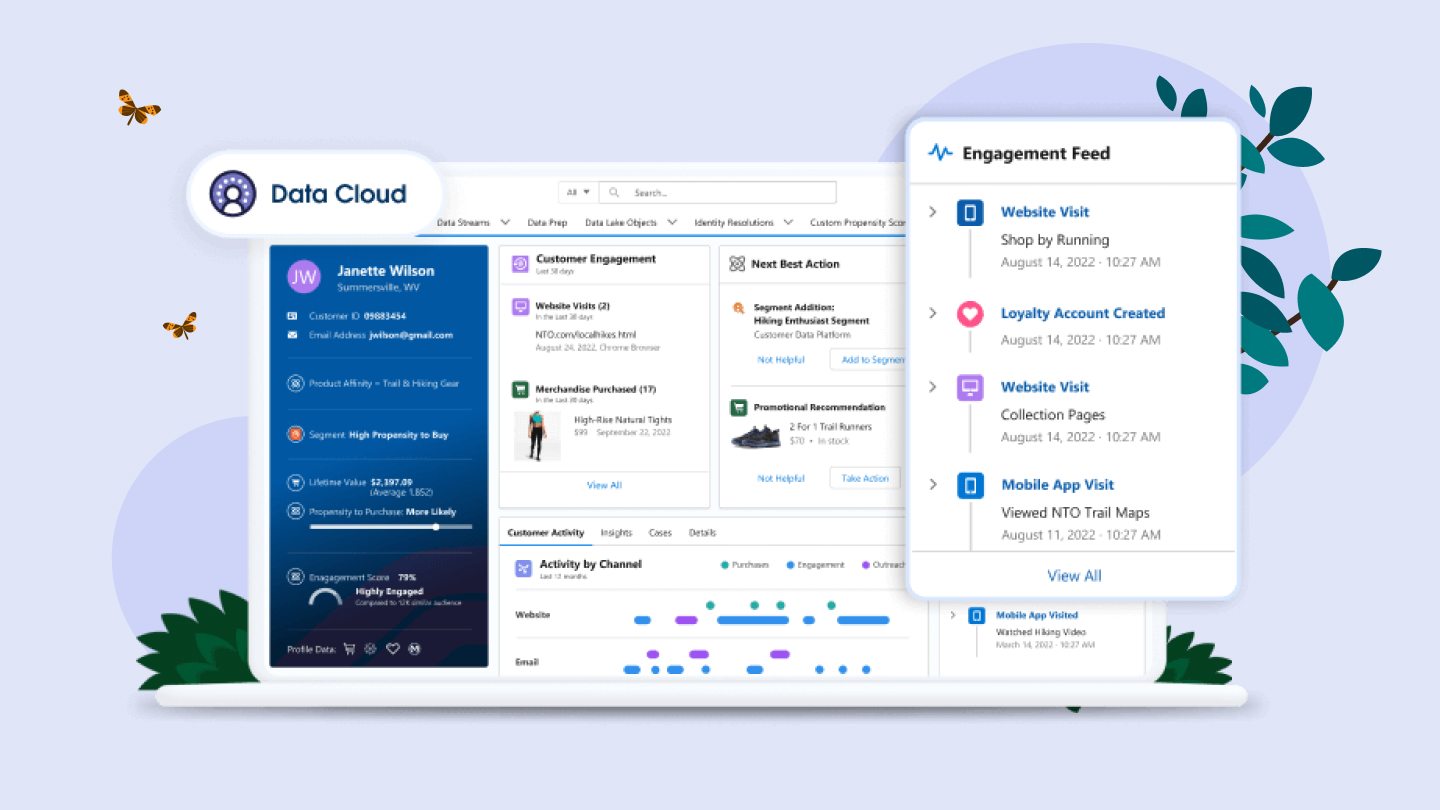Click View All in the Engagement Feed
1440x810 pixels.
pos(1073,575)
